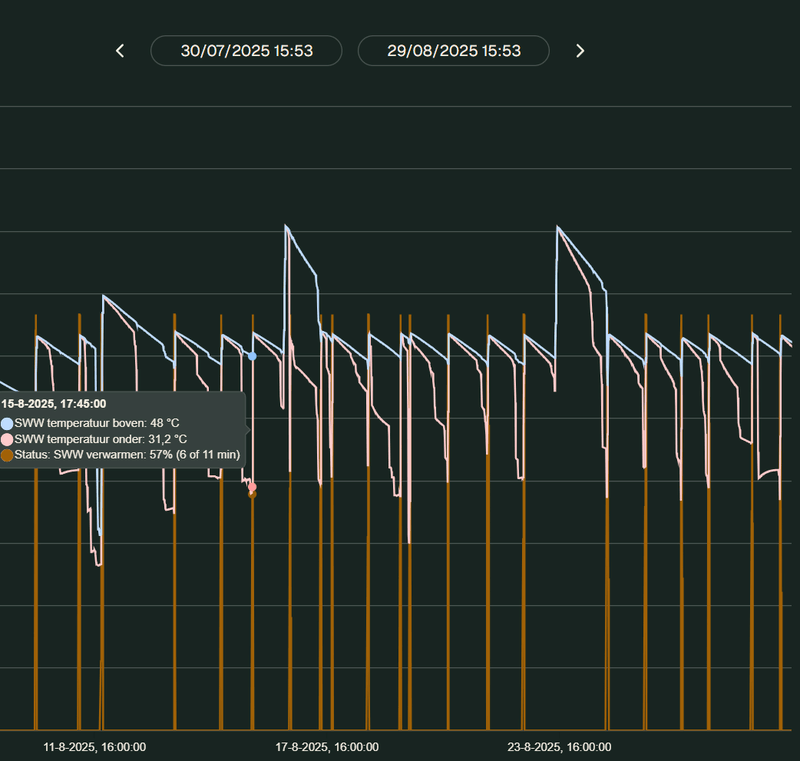Click the pink data point on the chart
800x761 pixels.
[252, 487]
